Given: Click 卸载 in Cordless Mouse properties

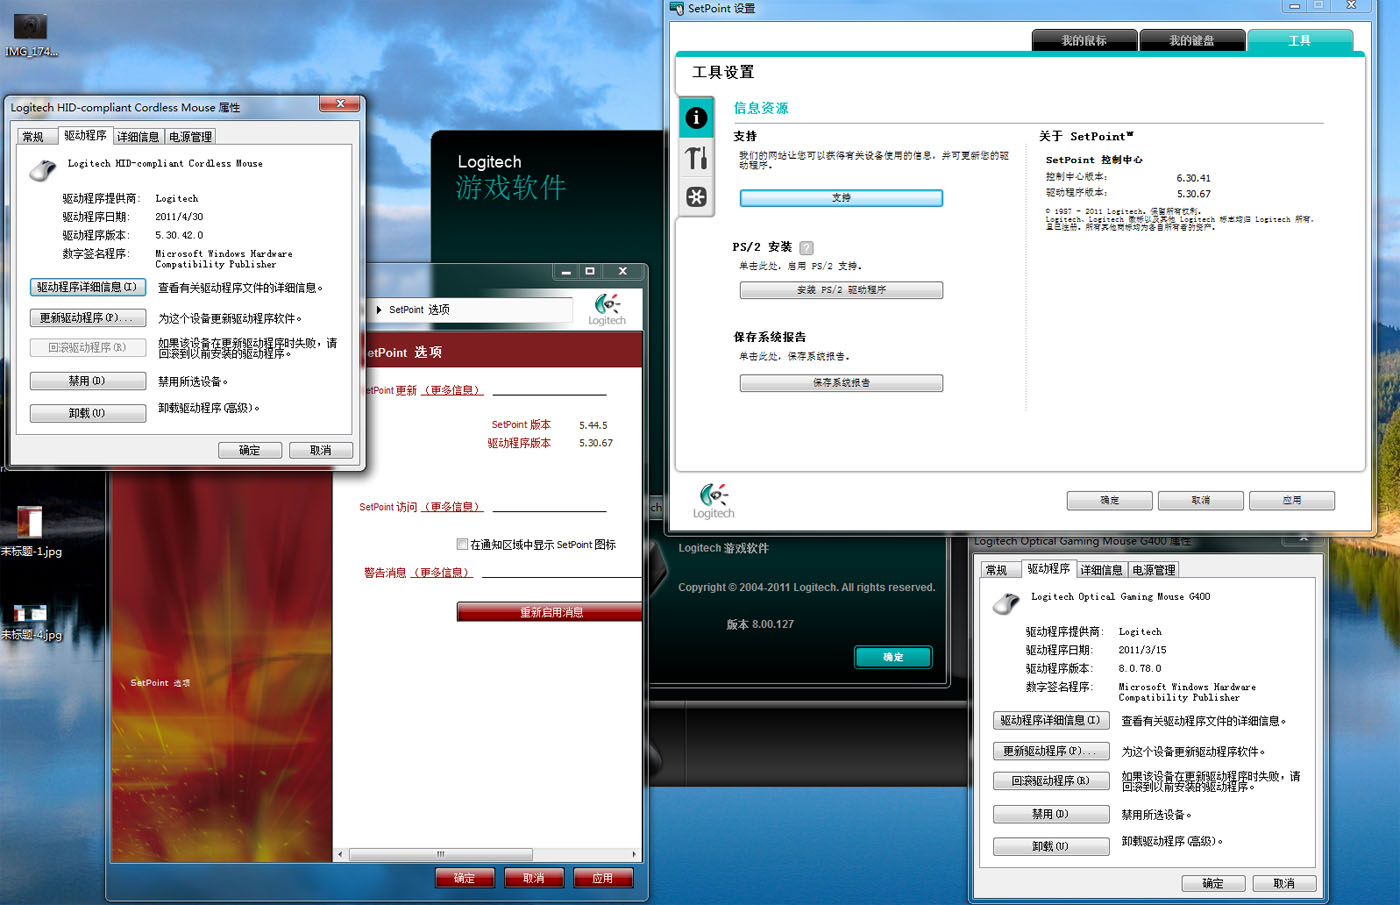Looking at the screenshot, I should [x=88, y=413].
